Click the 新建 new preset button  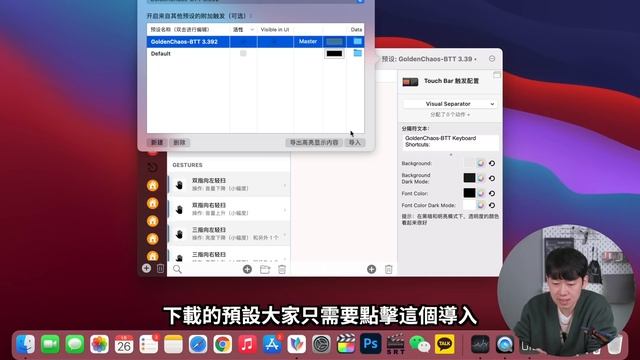click(x=157, y=142)
